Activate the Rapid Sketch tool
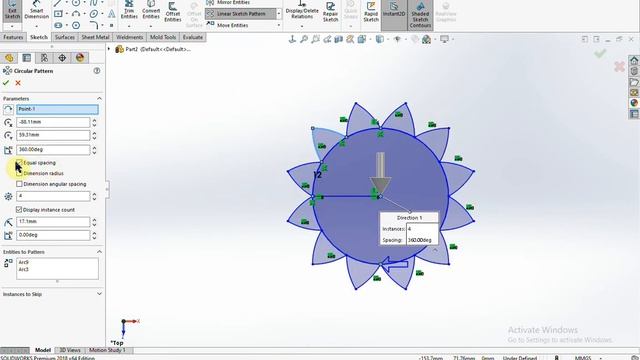 (x=371, y=12)
